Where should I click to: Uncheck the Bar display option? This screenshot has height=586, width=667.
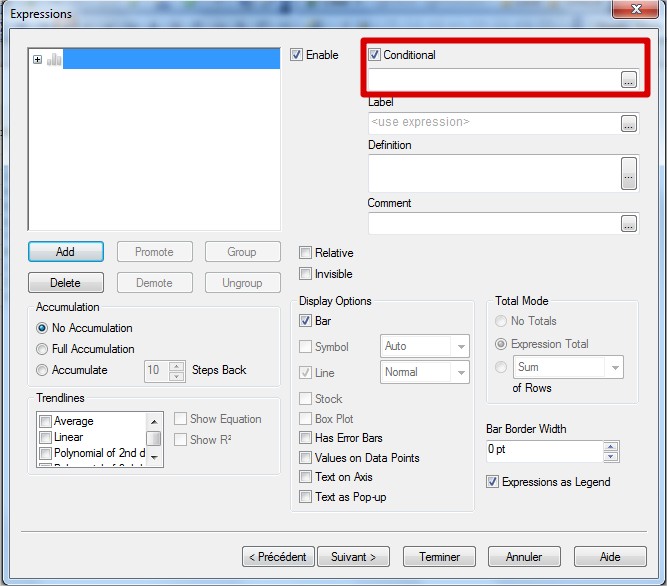[305, 320]
